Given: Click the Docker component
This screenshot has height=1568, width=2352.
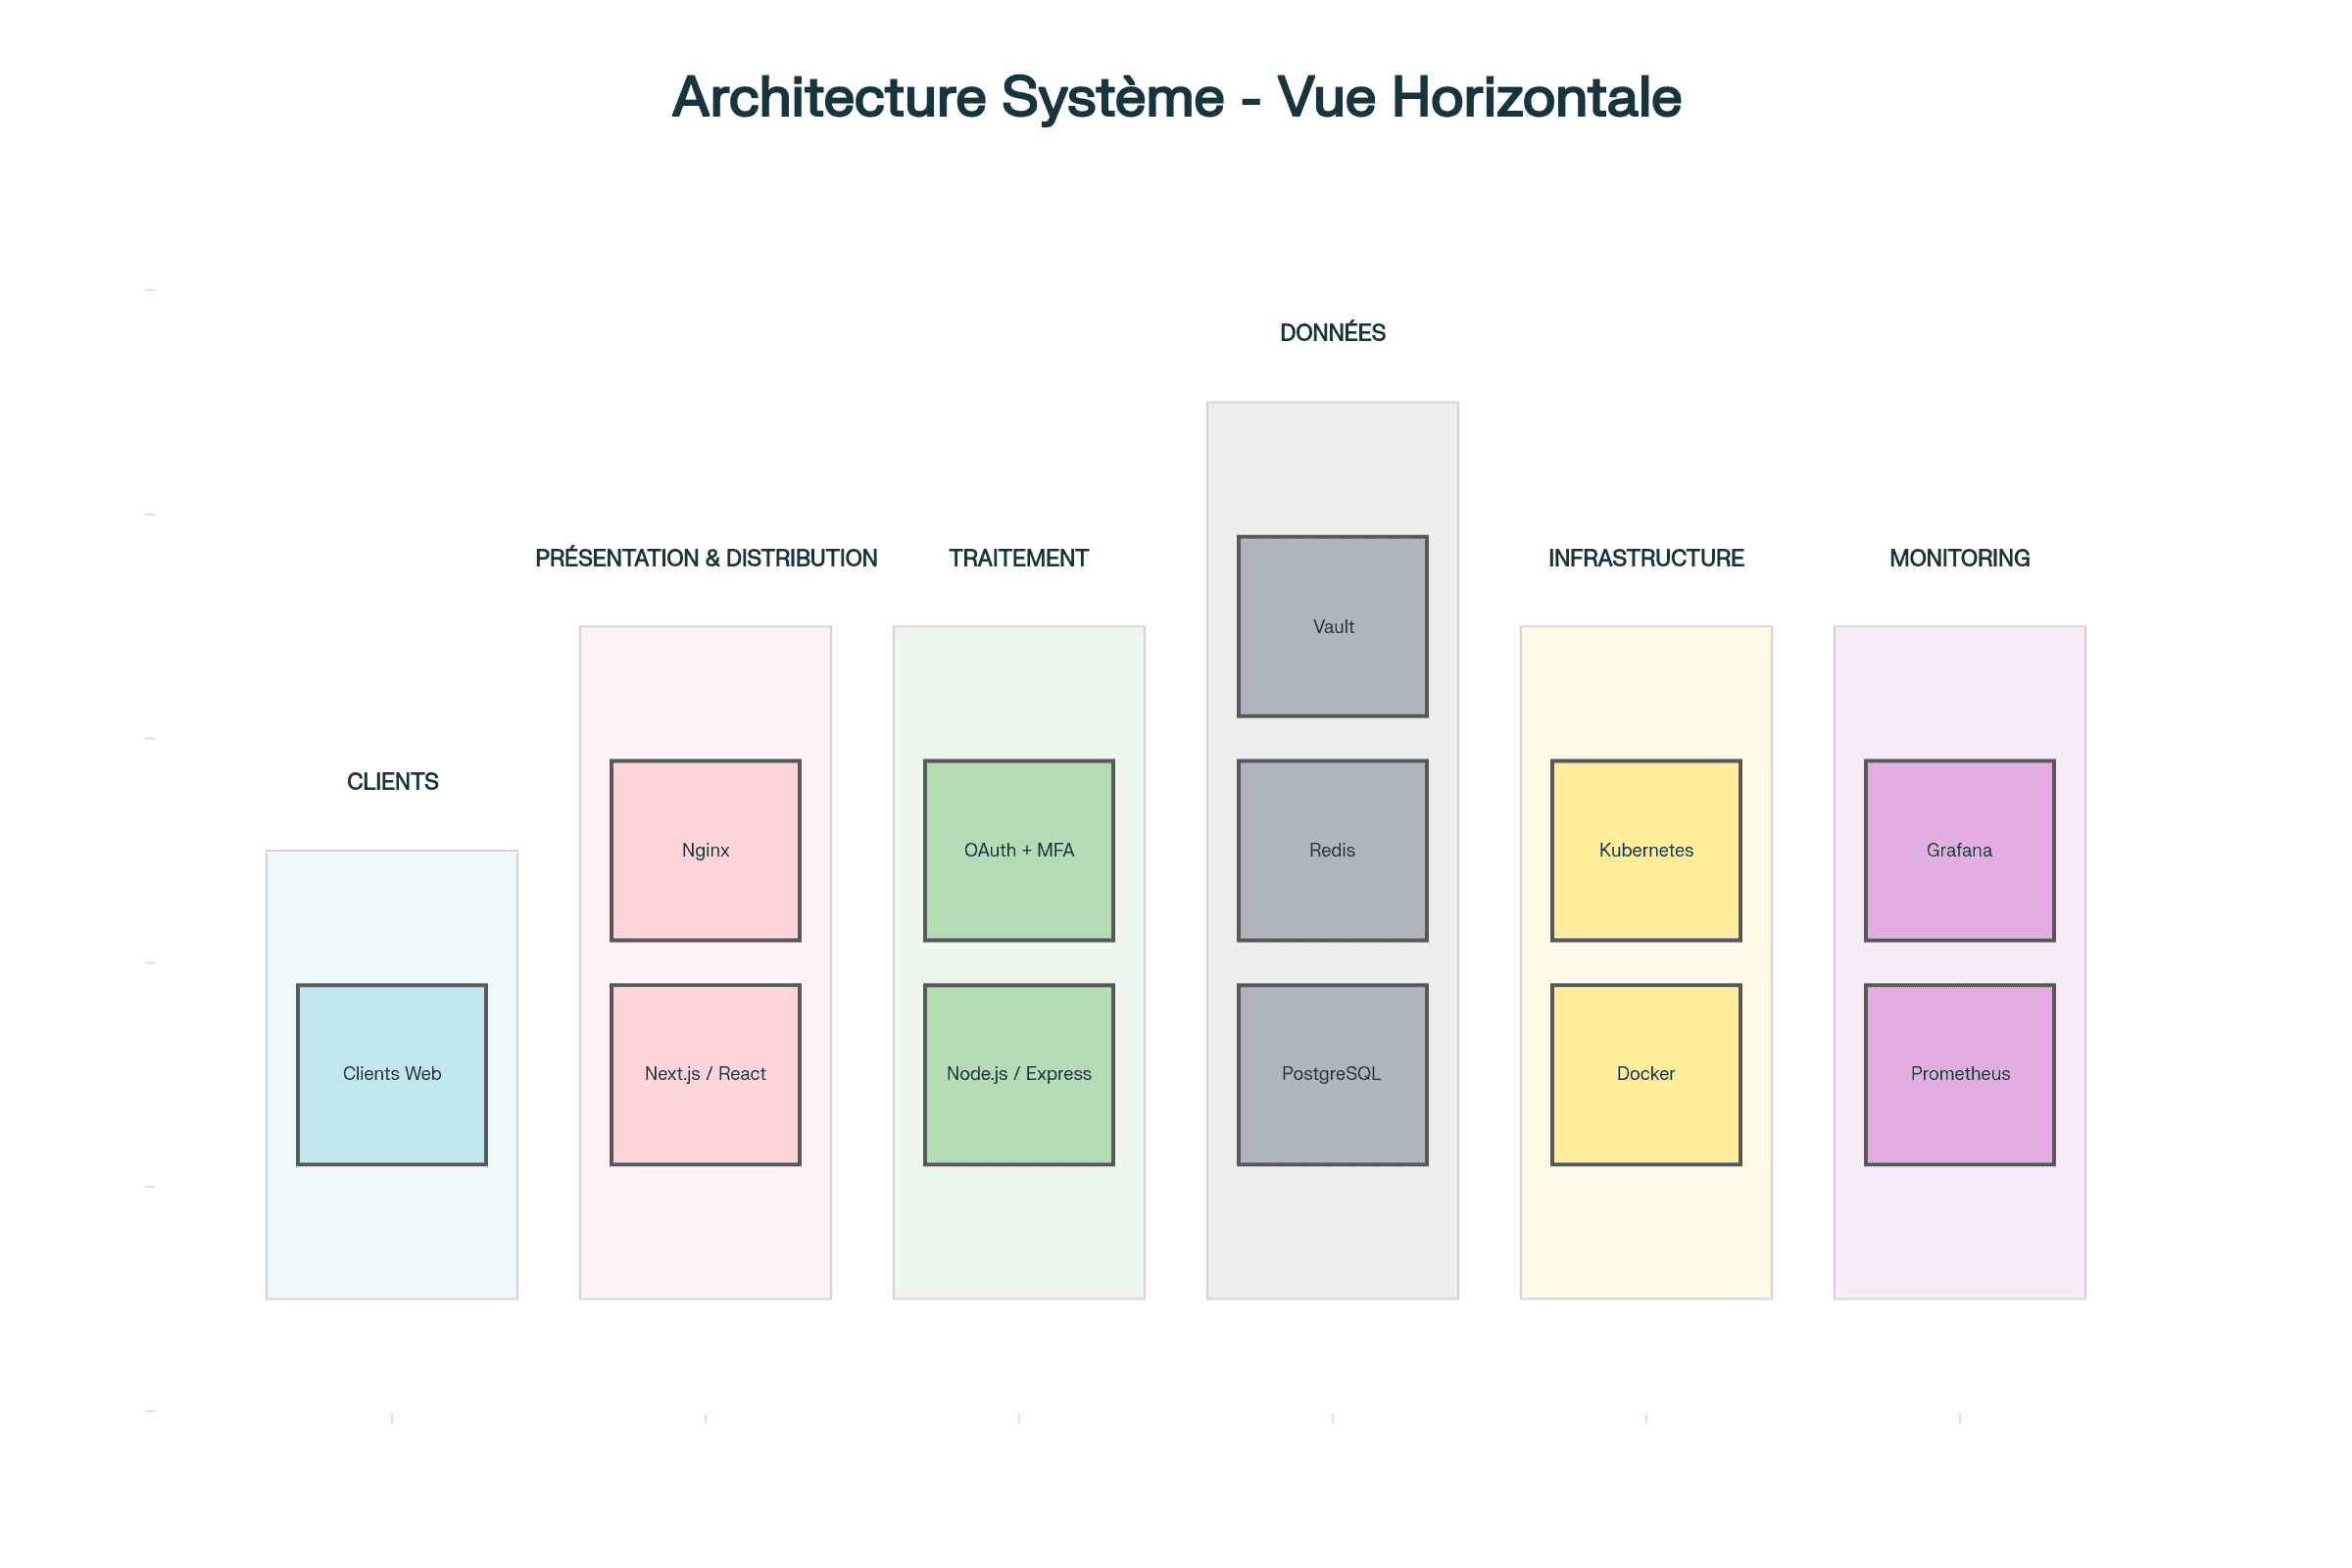Looking at the screenshot, I should (1645, 1074).
